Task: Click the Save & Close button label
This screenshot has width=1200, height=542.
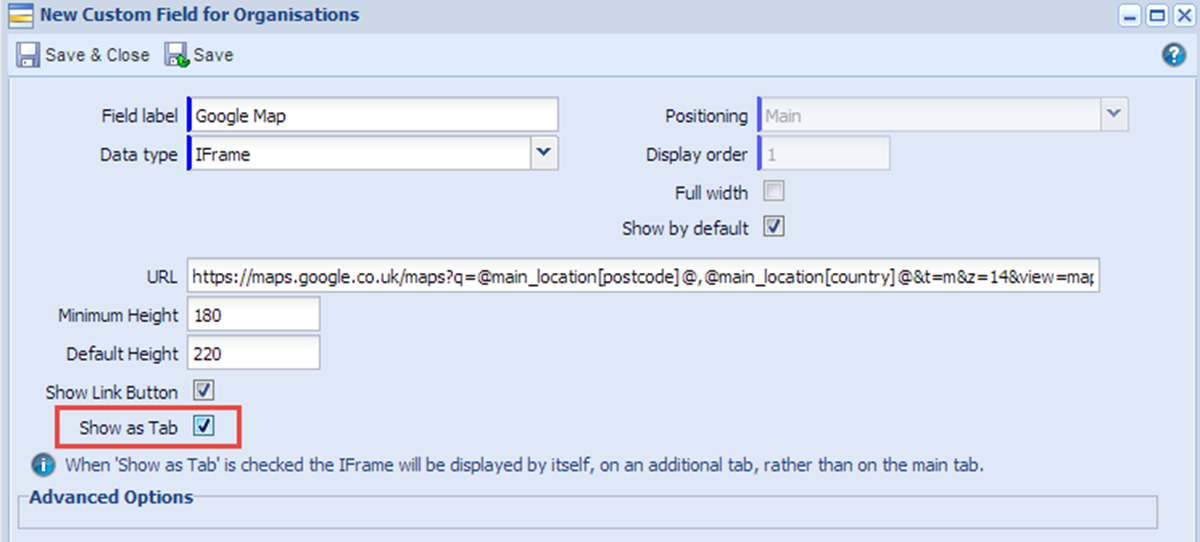Action: 97,55
